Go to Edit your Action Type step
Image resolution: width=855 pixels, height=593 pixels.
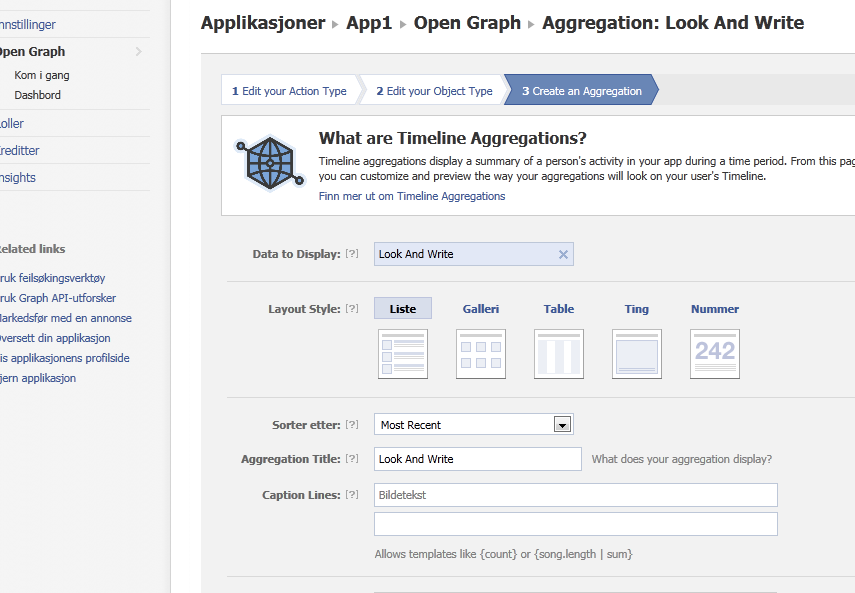click(x=289, y=91)
